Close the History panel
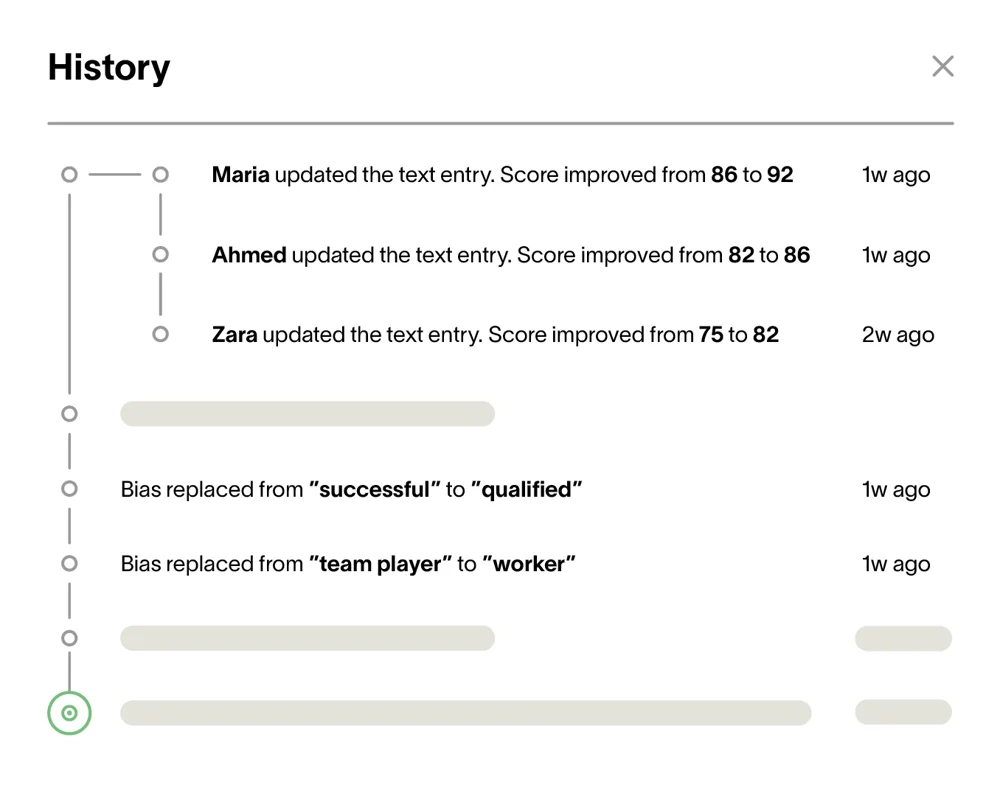This screenshot has height=796, width=1000. click(942, 67)
